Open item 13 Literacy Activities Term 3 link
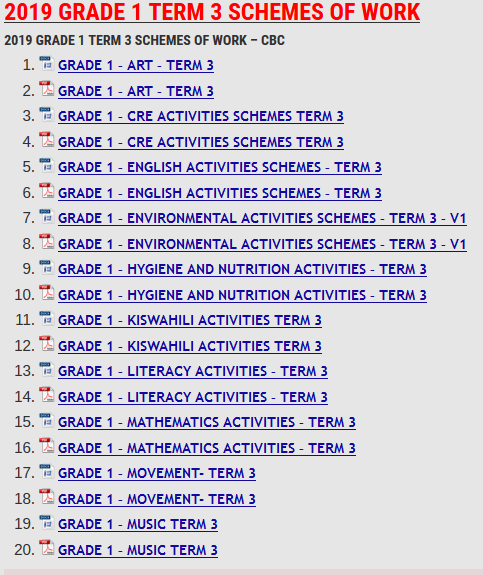Viewport: 483px width, 575px height. [x=193, y=371]
